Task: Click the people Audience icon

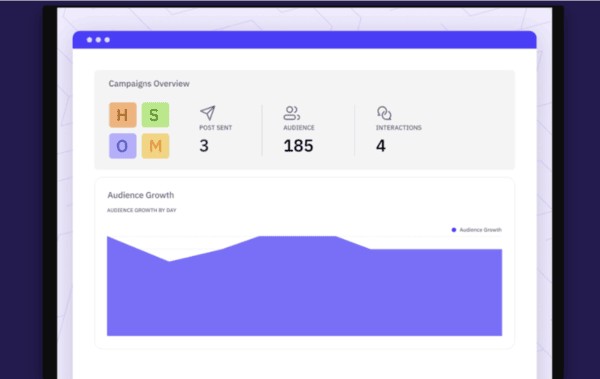Action: click(292, 113)
